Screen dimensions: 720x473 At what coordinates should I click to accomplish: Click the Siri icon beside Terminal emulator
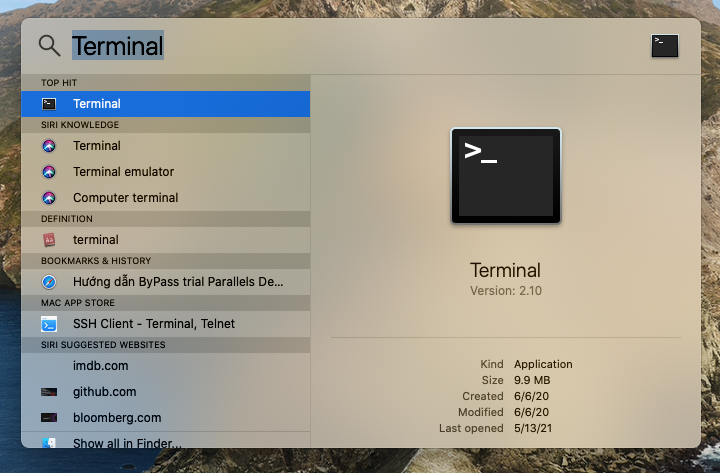tap(49, 172)
